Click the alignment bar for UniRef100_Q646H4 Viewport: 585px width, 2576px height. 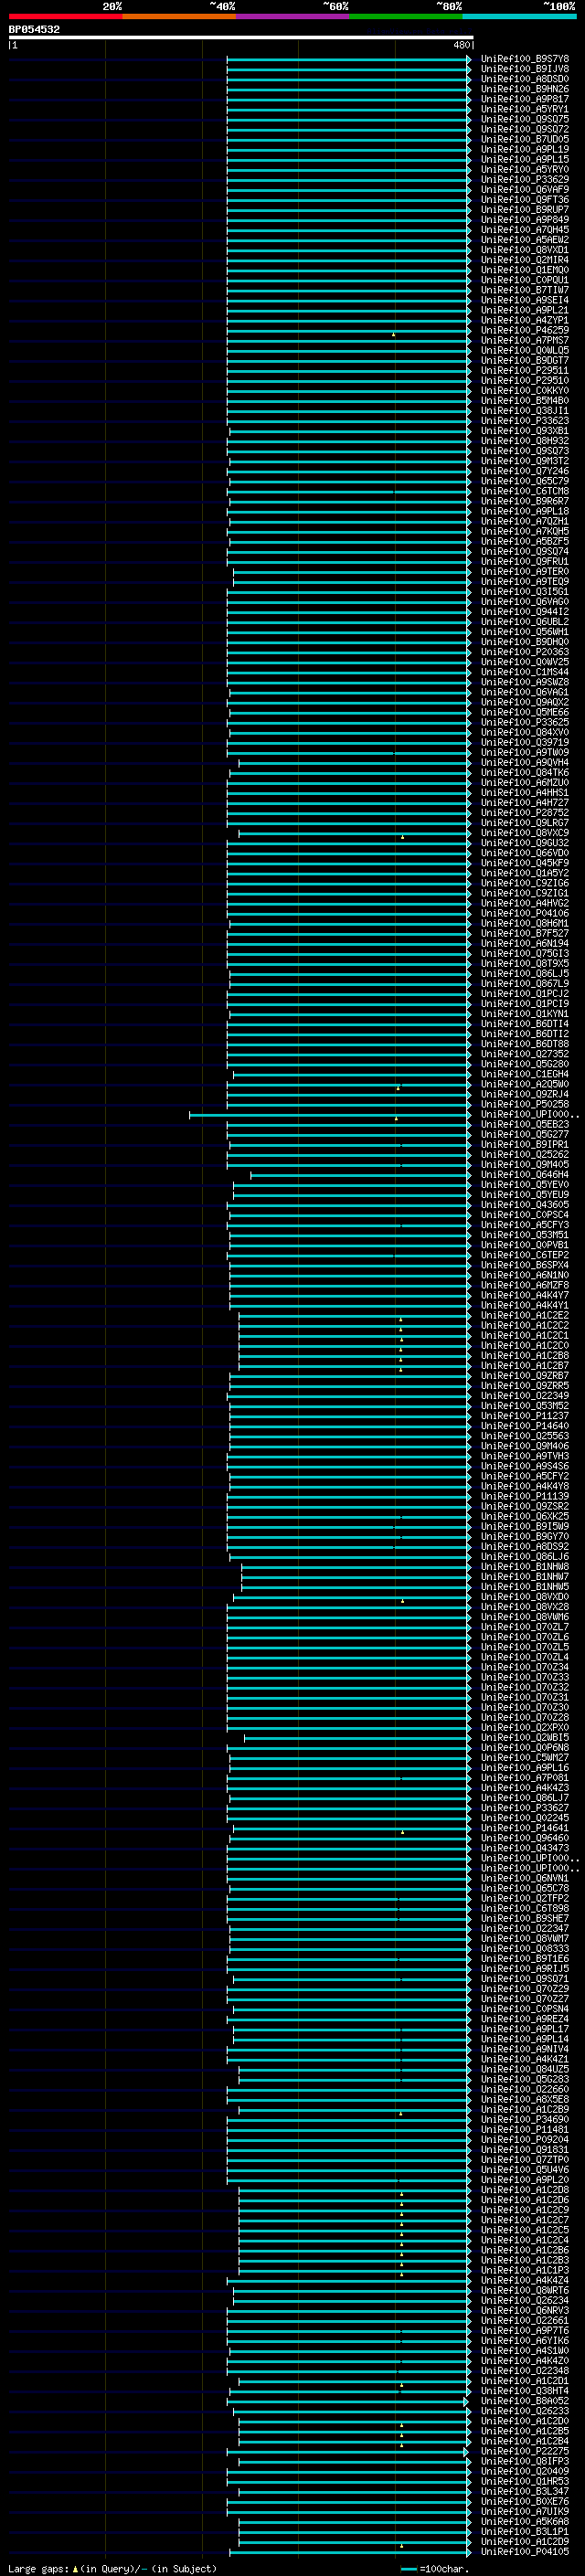tap(361, 1175)
